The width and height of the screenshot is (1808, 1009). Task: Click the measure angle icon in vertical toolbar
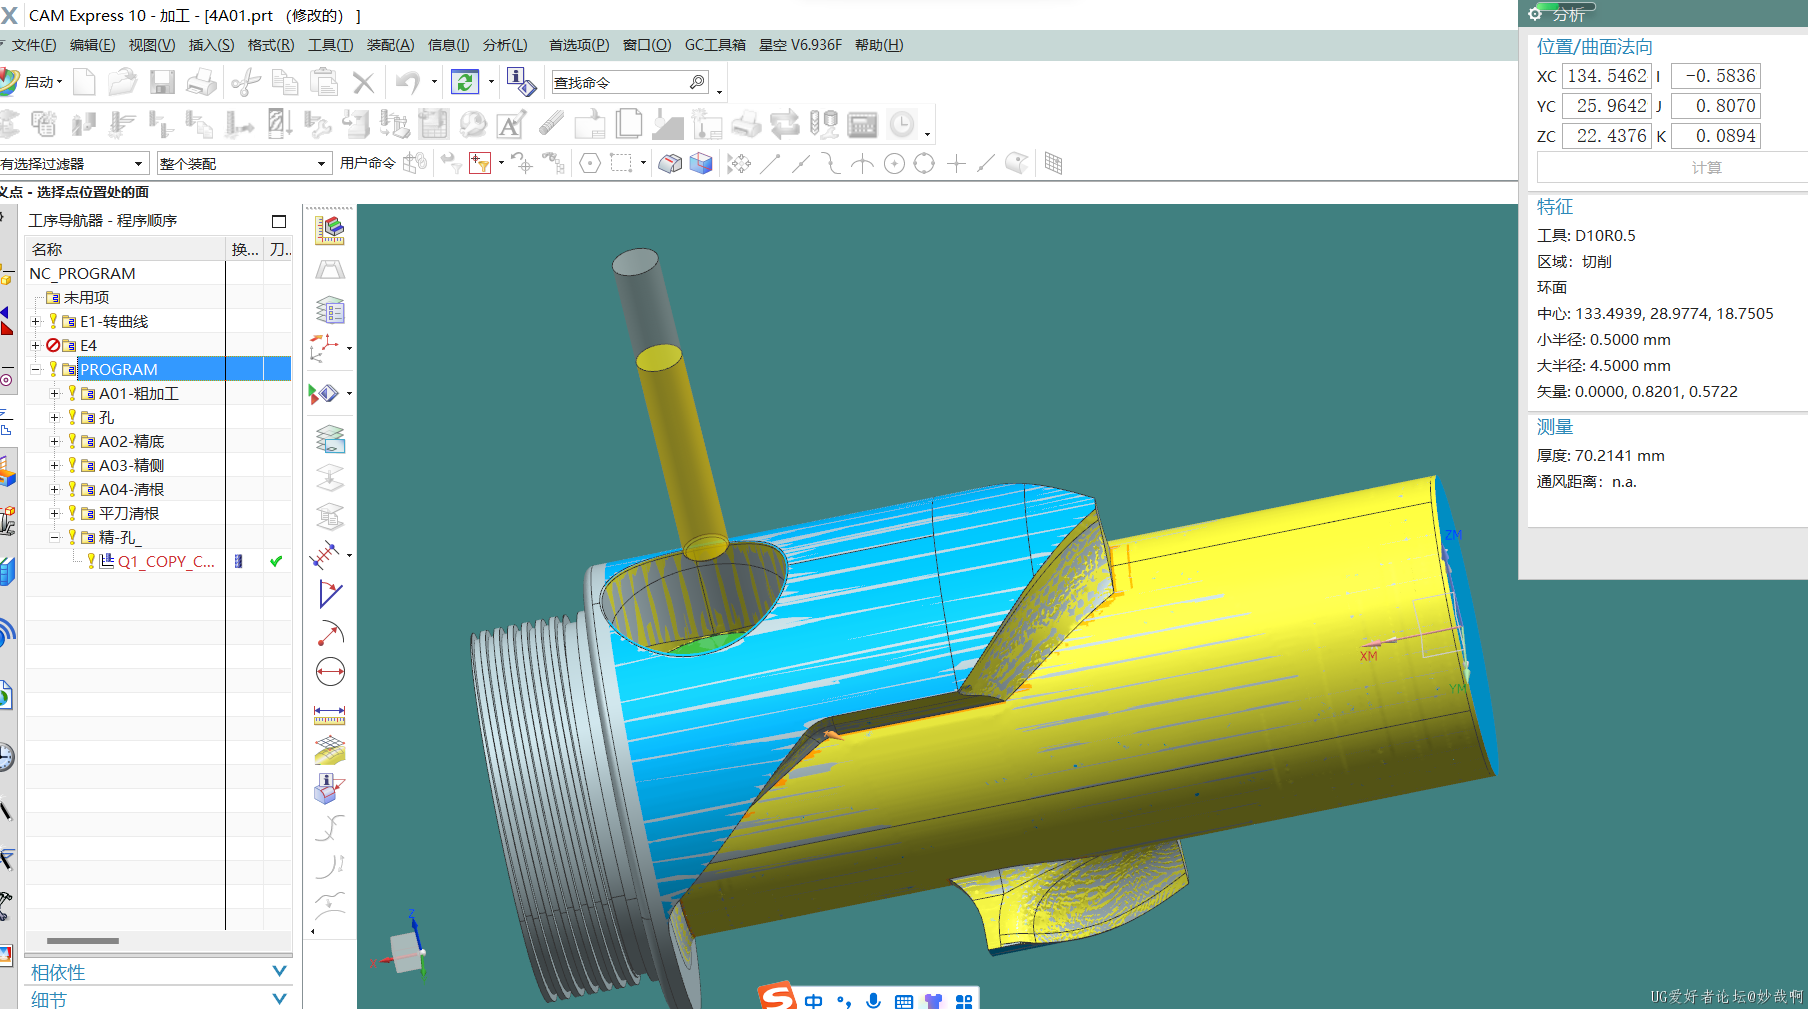[x=330, y=594]
